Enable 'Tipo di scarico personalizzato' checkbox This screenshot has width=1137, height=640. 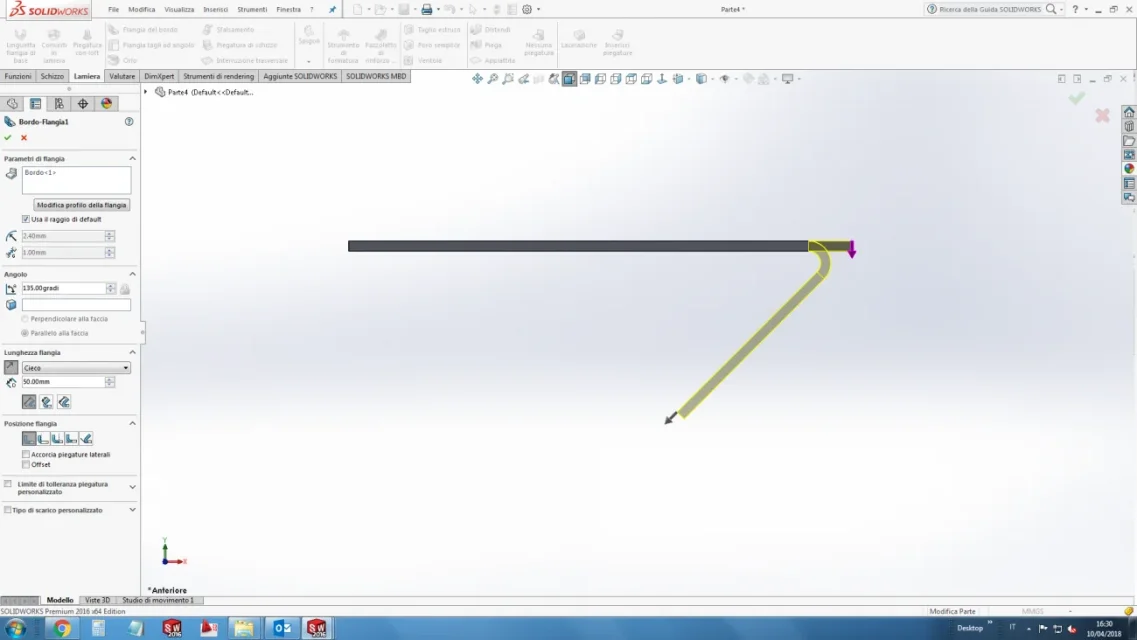click(x=8, y=510)
